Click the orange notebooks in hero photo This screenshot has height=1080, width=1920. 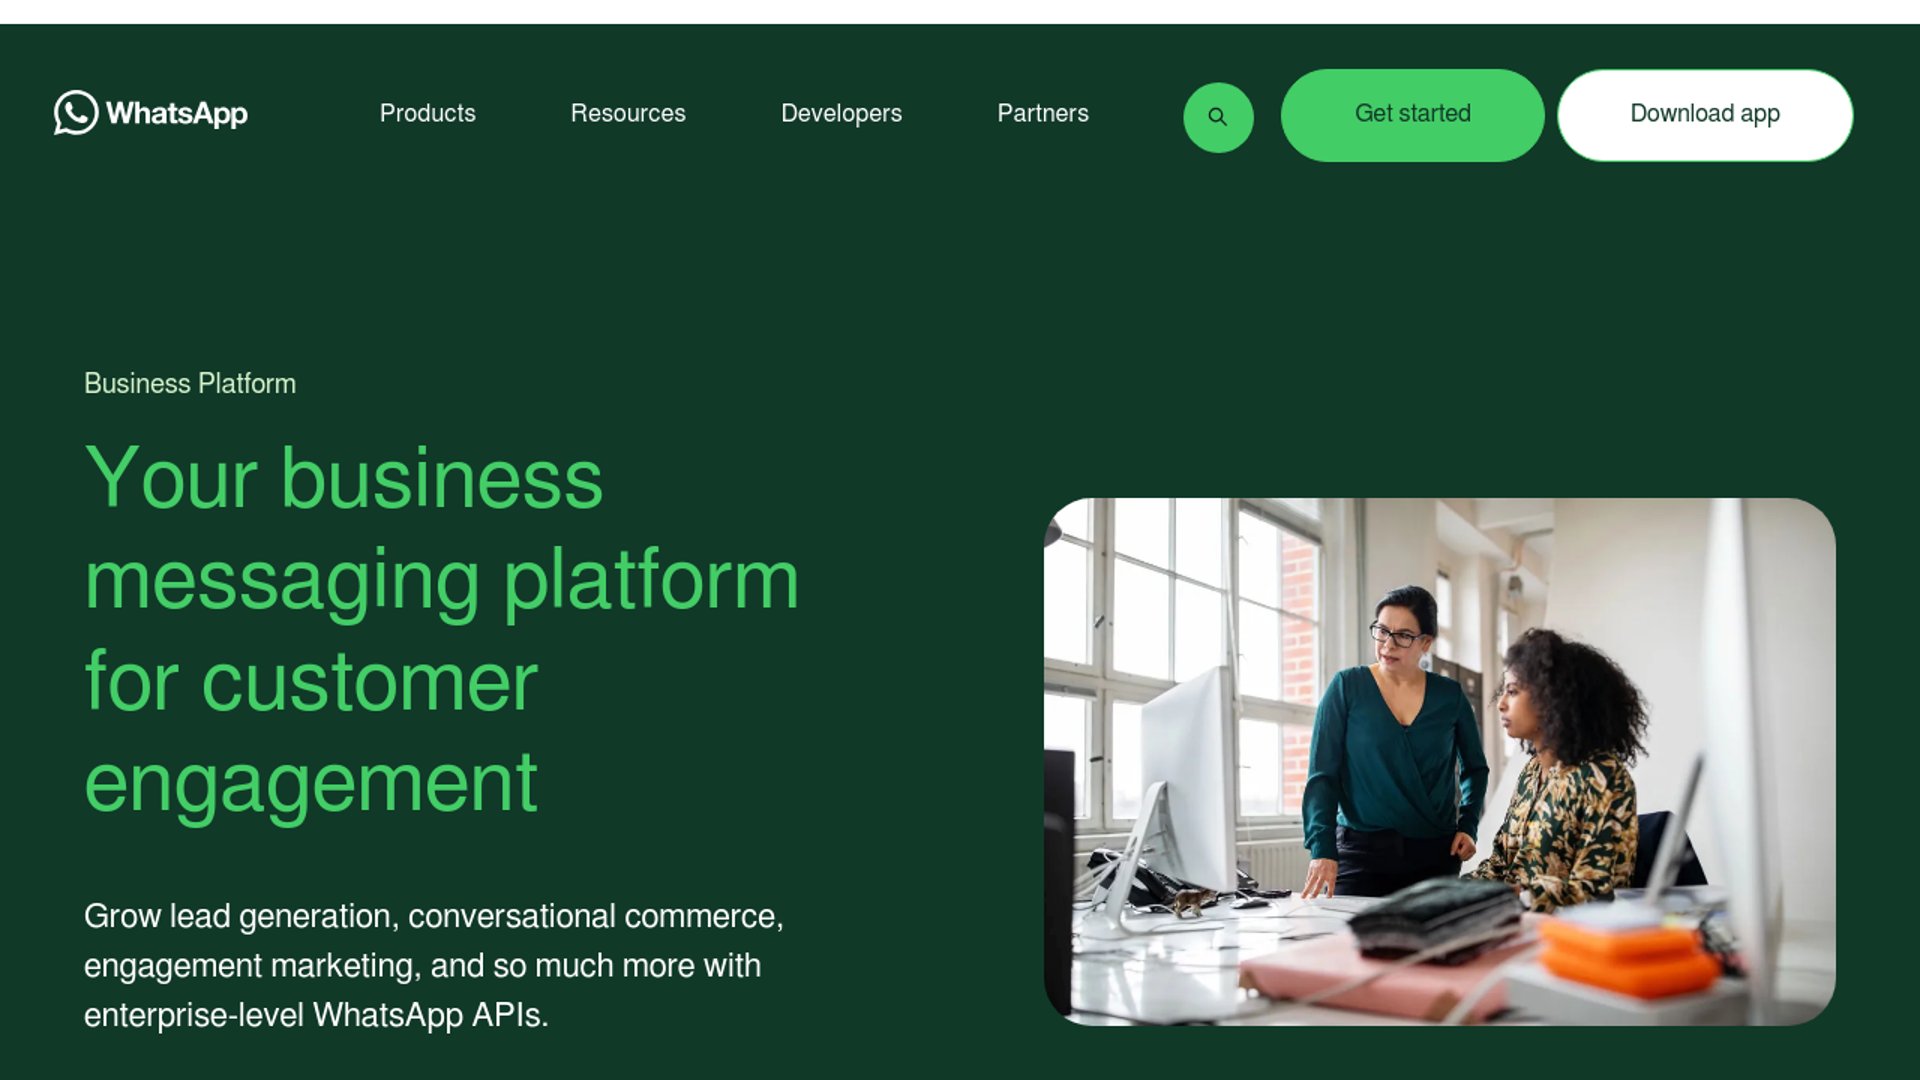pyautogui.click(x=1626, y=955)
